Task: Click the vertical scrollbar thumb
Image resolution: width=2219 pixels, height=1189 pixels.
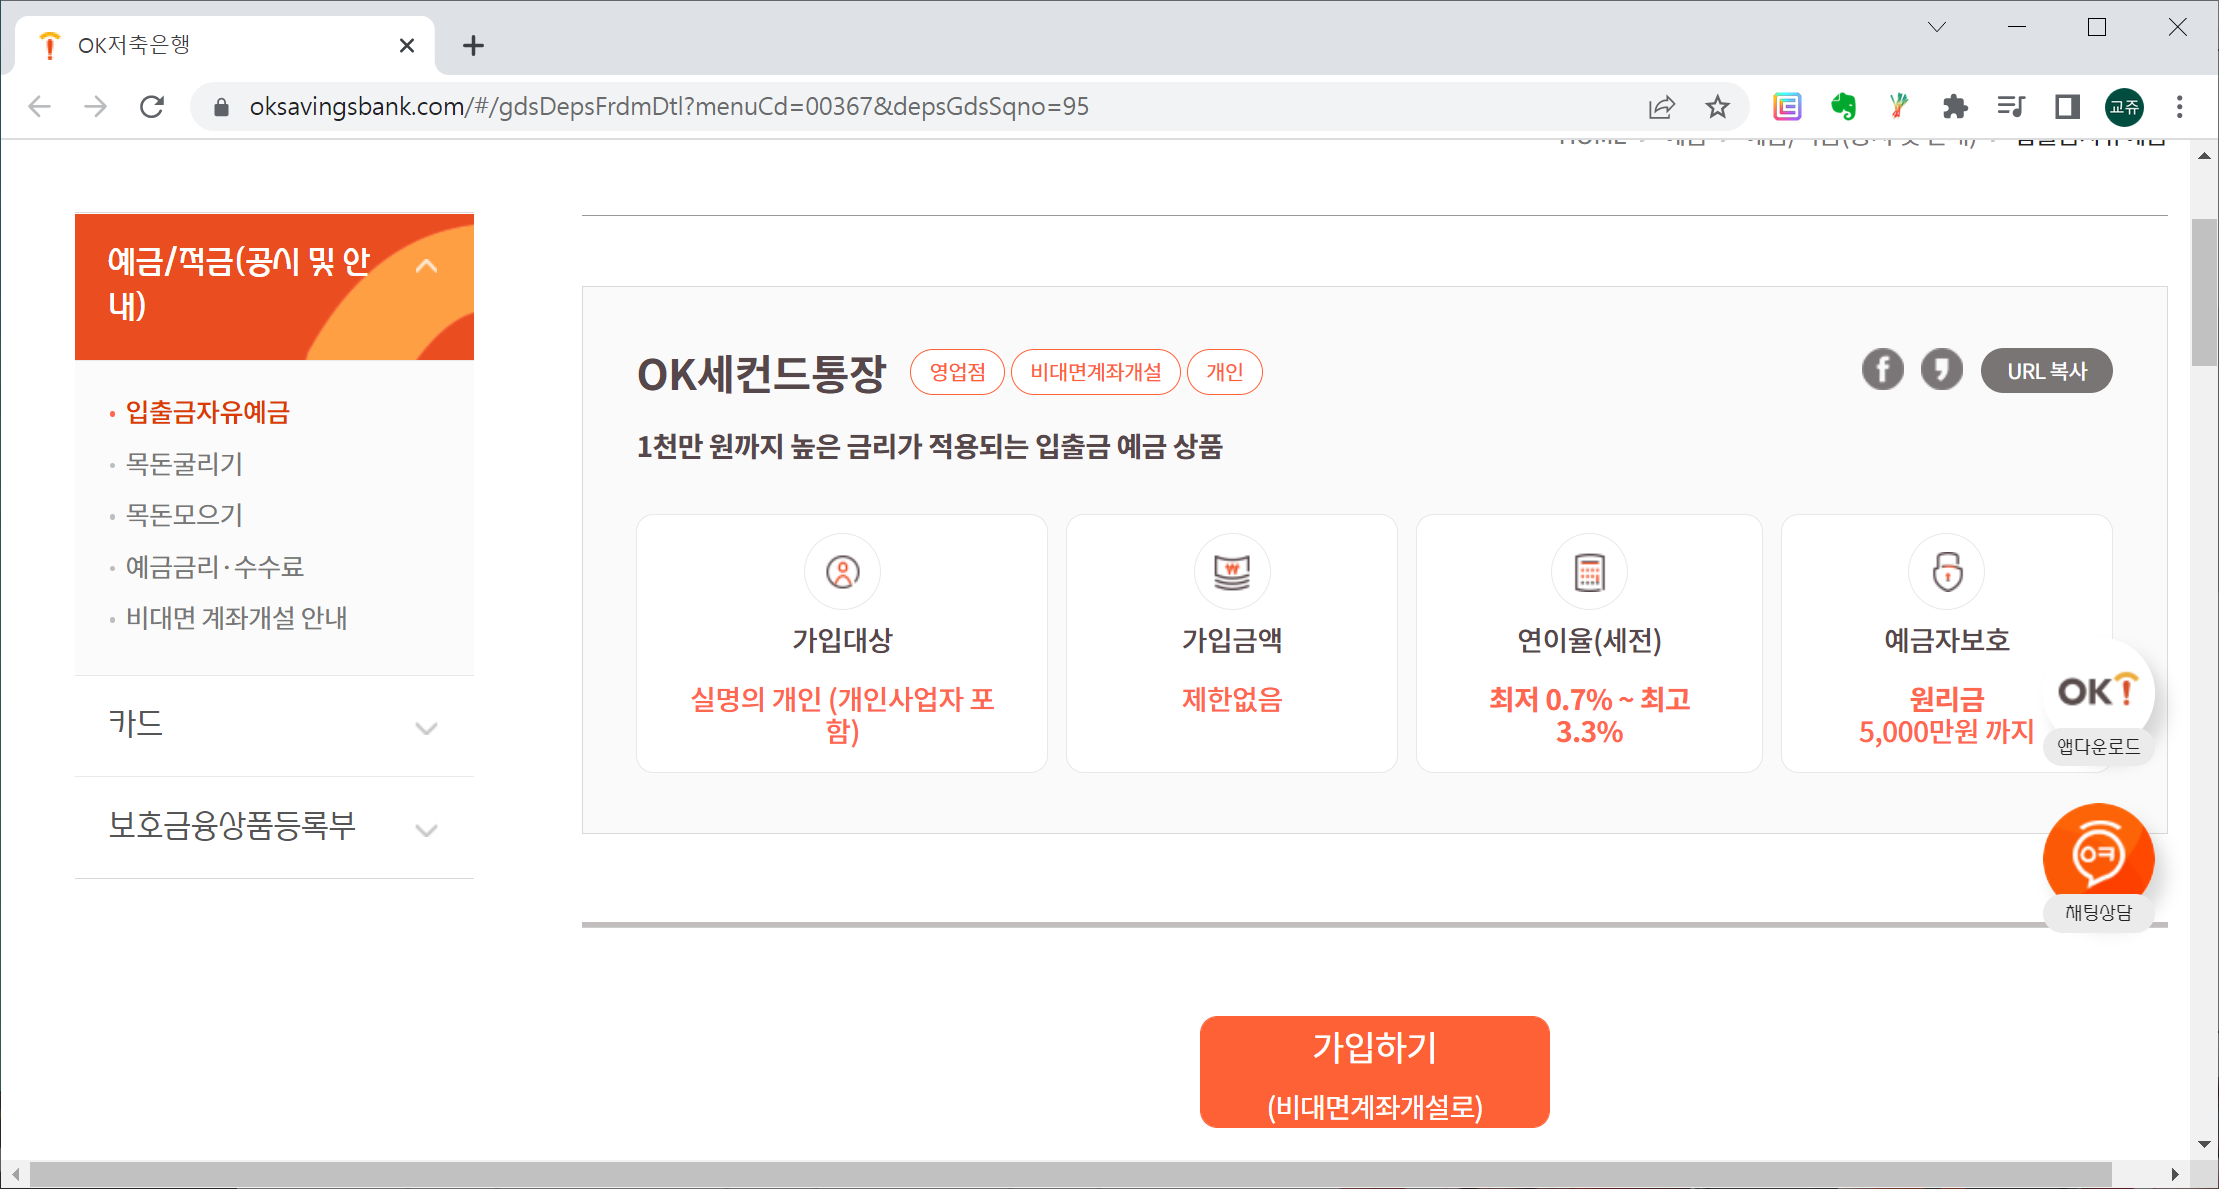Action: click(2204, 292)
